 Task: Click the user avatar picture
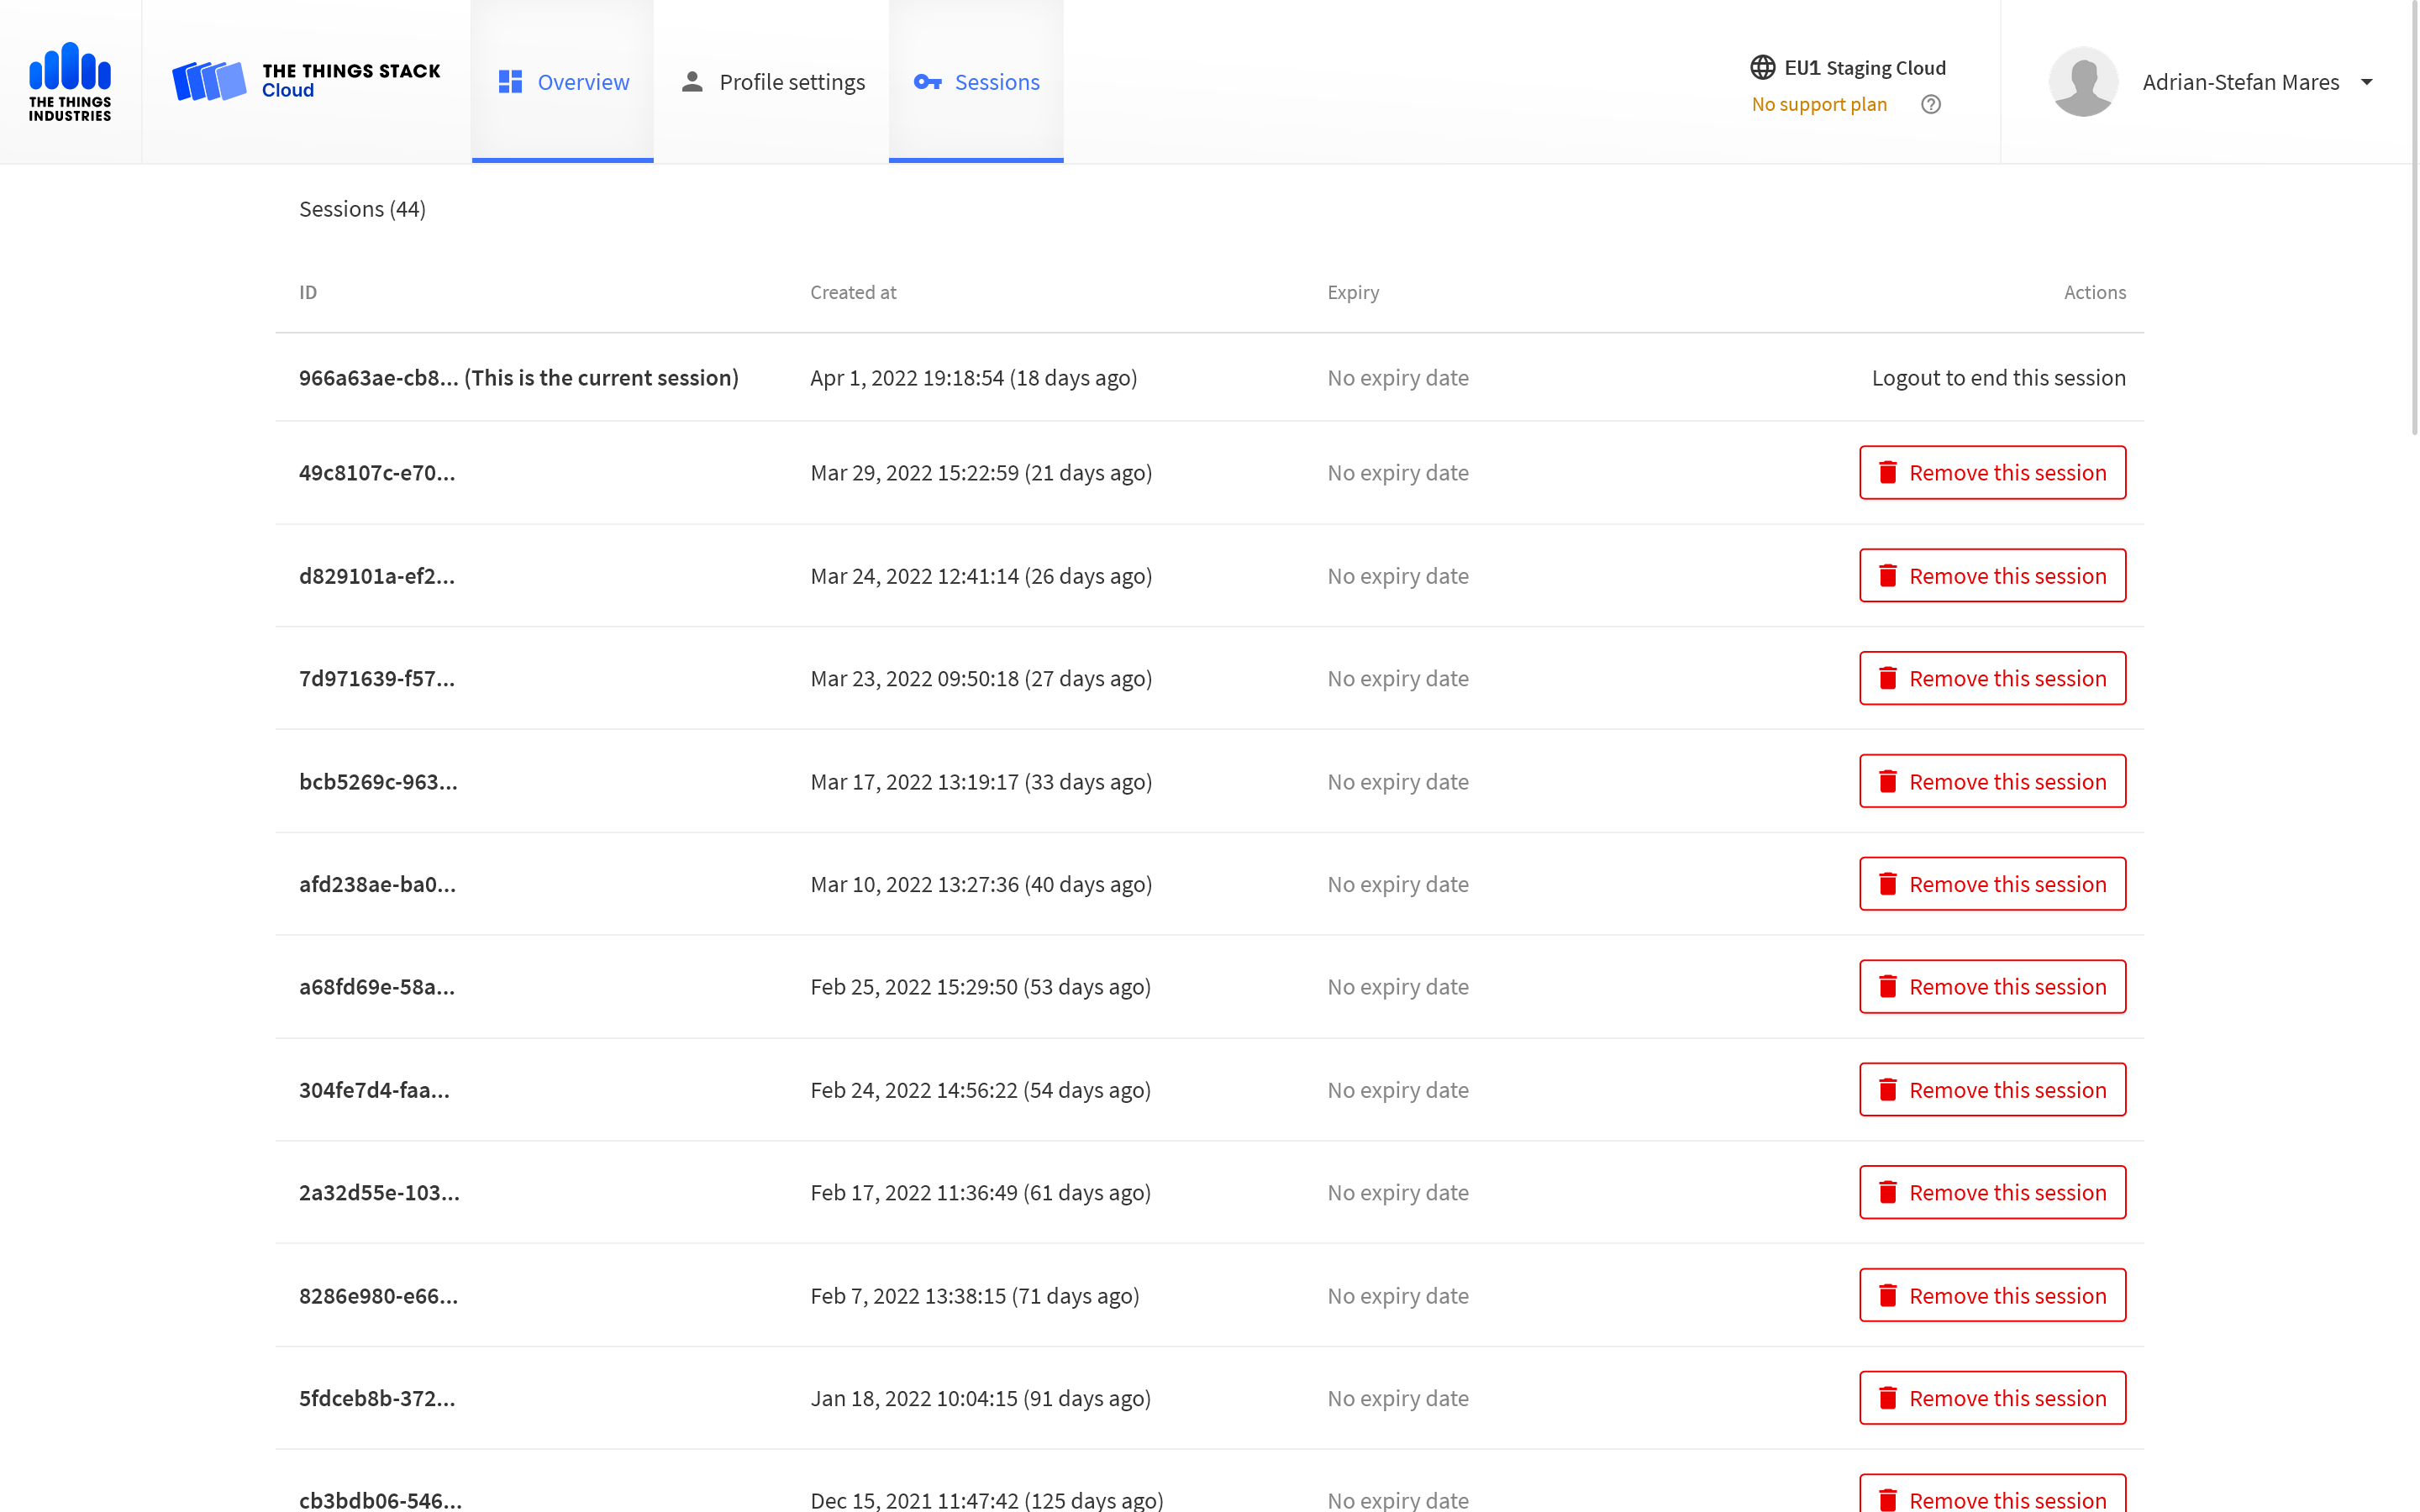point(2083,81)
